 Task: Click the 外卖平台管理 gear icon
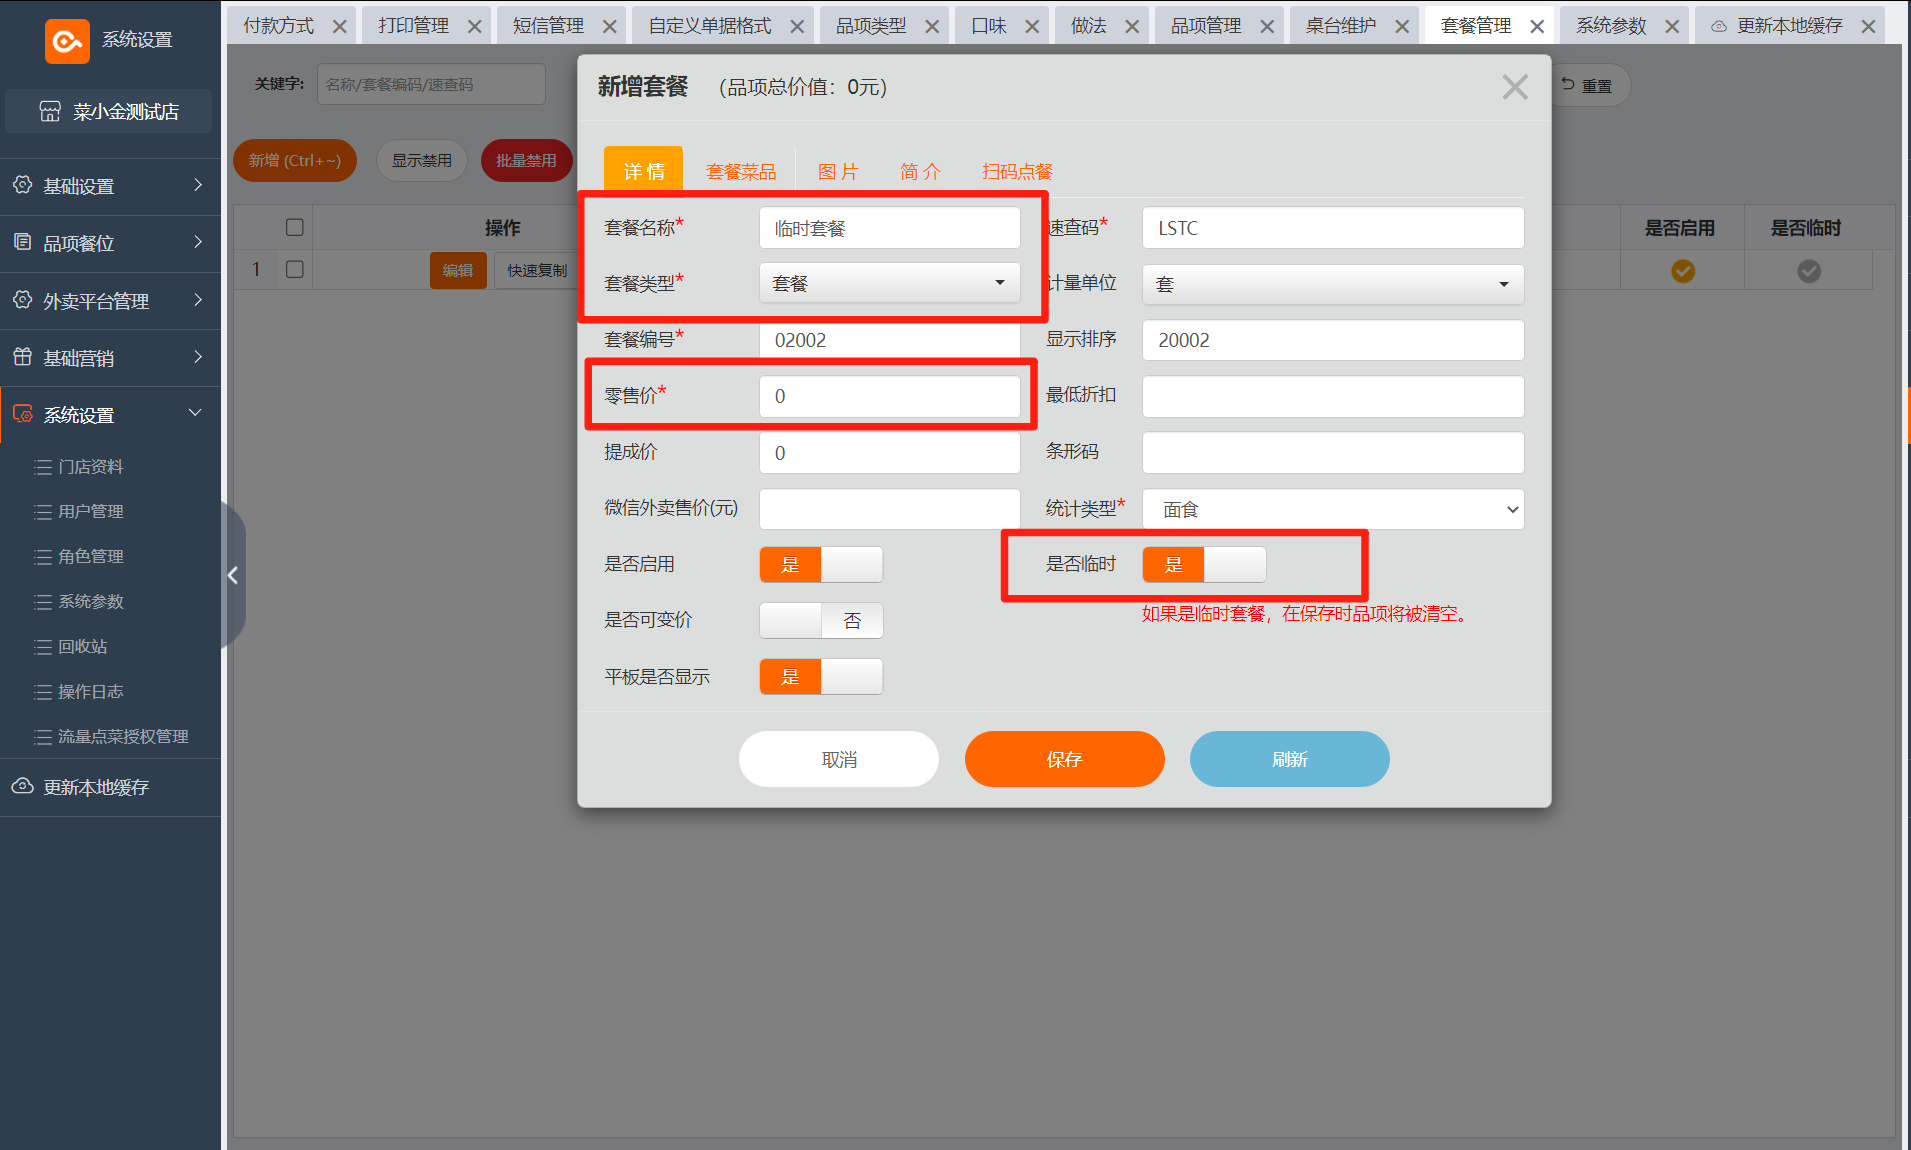tap(22, 300)
